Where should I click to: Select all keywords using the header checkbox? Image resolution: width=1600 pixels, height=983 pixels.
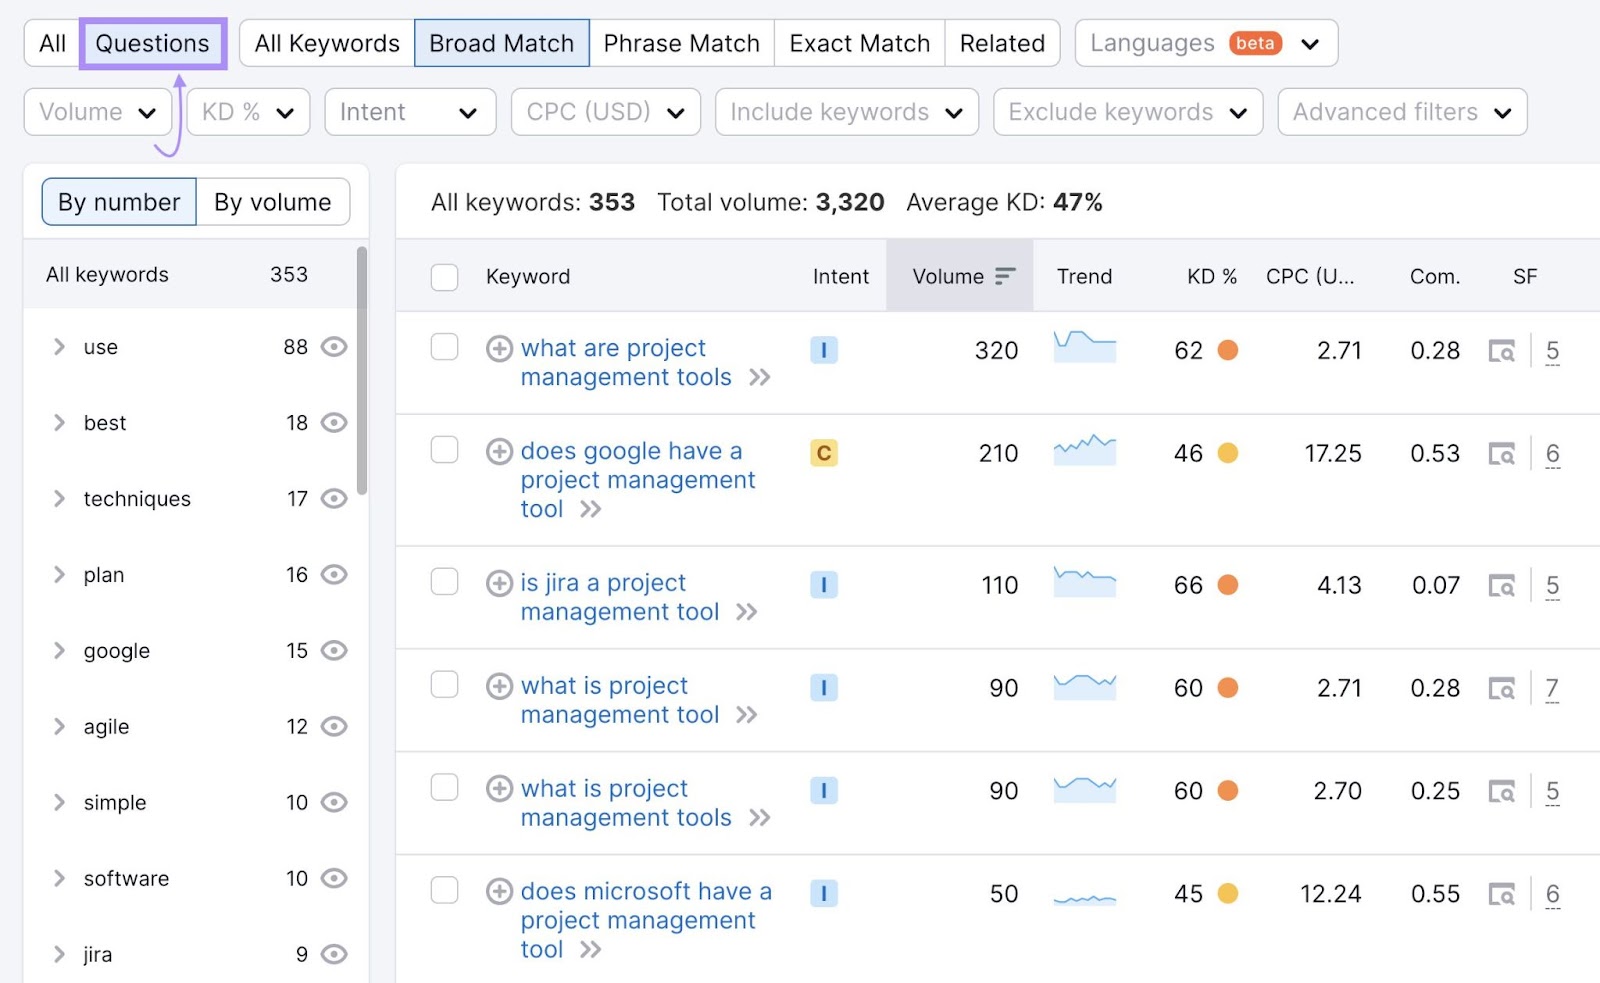444,277
